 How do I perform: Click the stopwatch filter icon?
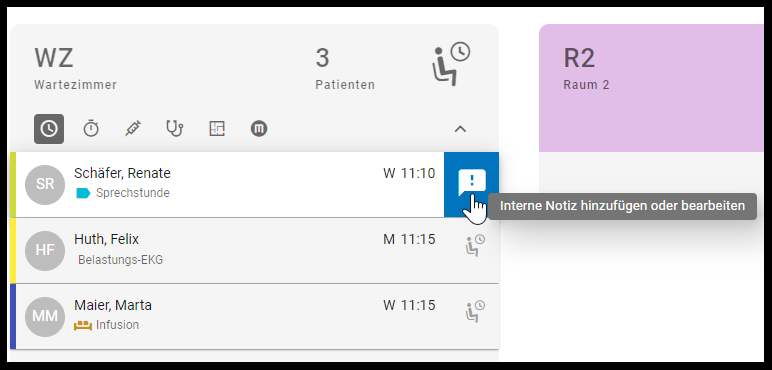91,129
